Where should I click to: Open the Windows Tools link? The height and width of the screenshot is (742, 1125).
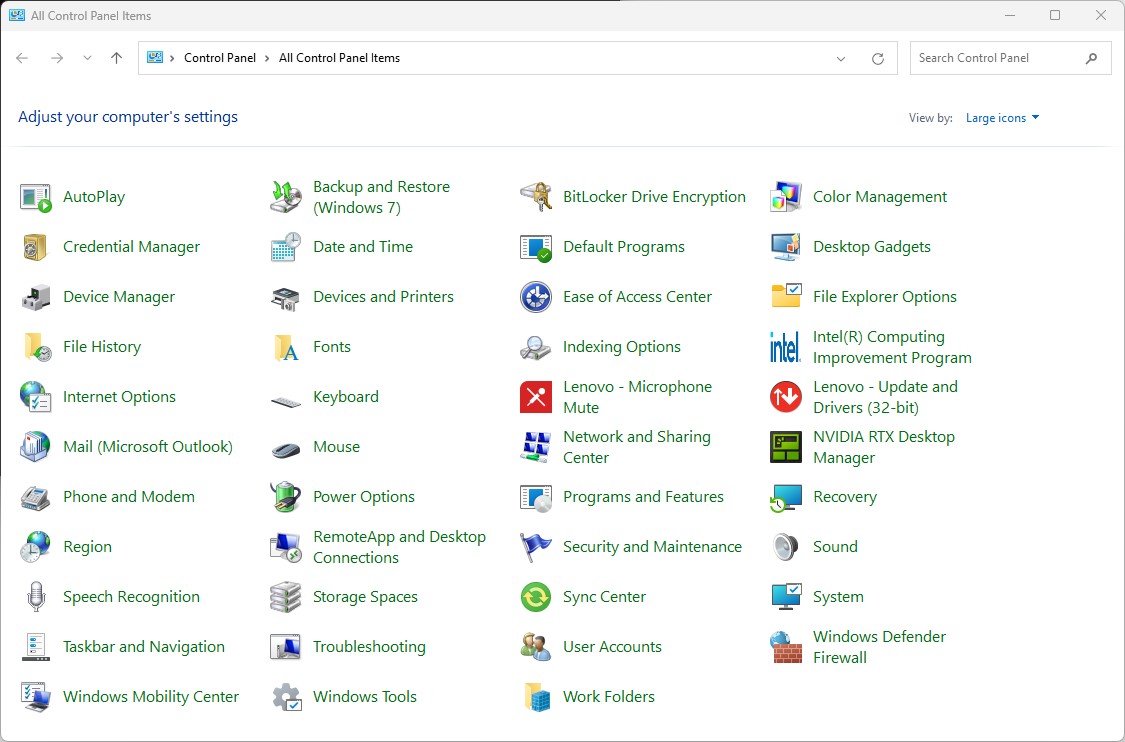coord(364,697)
